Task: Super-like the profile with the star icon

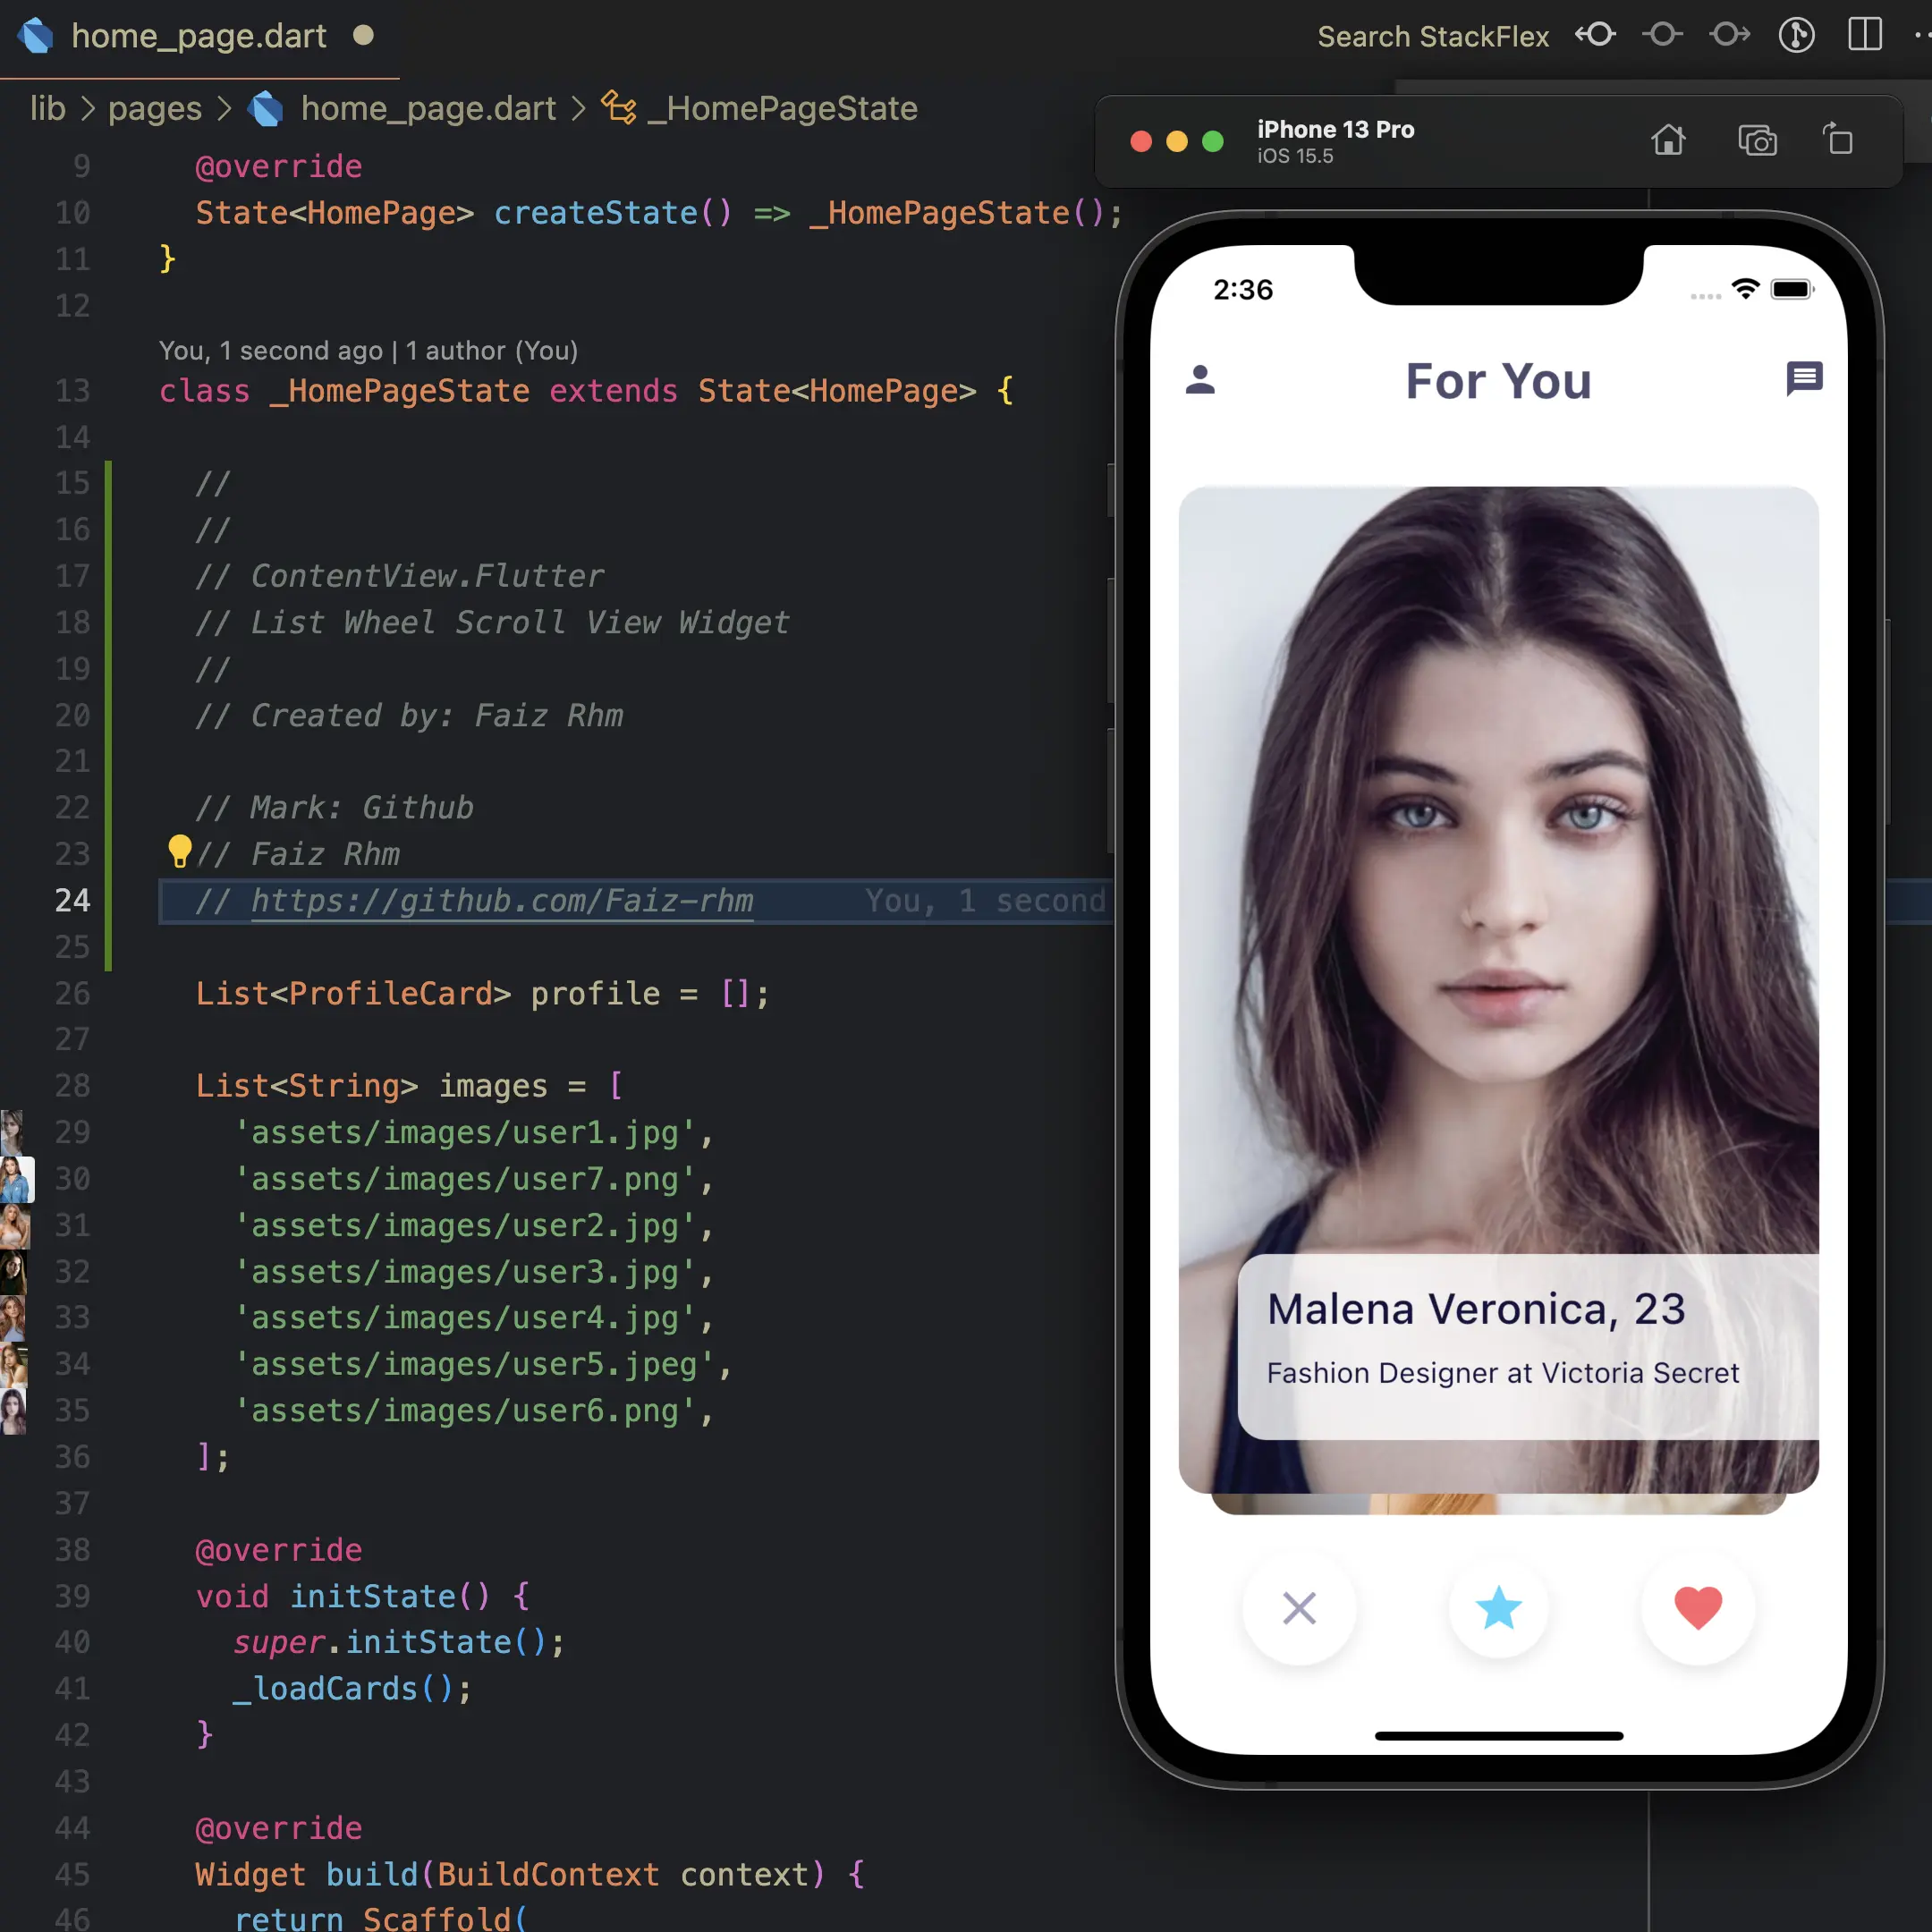Action: tap(1497, 1608)
